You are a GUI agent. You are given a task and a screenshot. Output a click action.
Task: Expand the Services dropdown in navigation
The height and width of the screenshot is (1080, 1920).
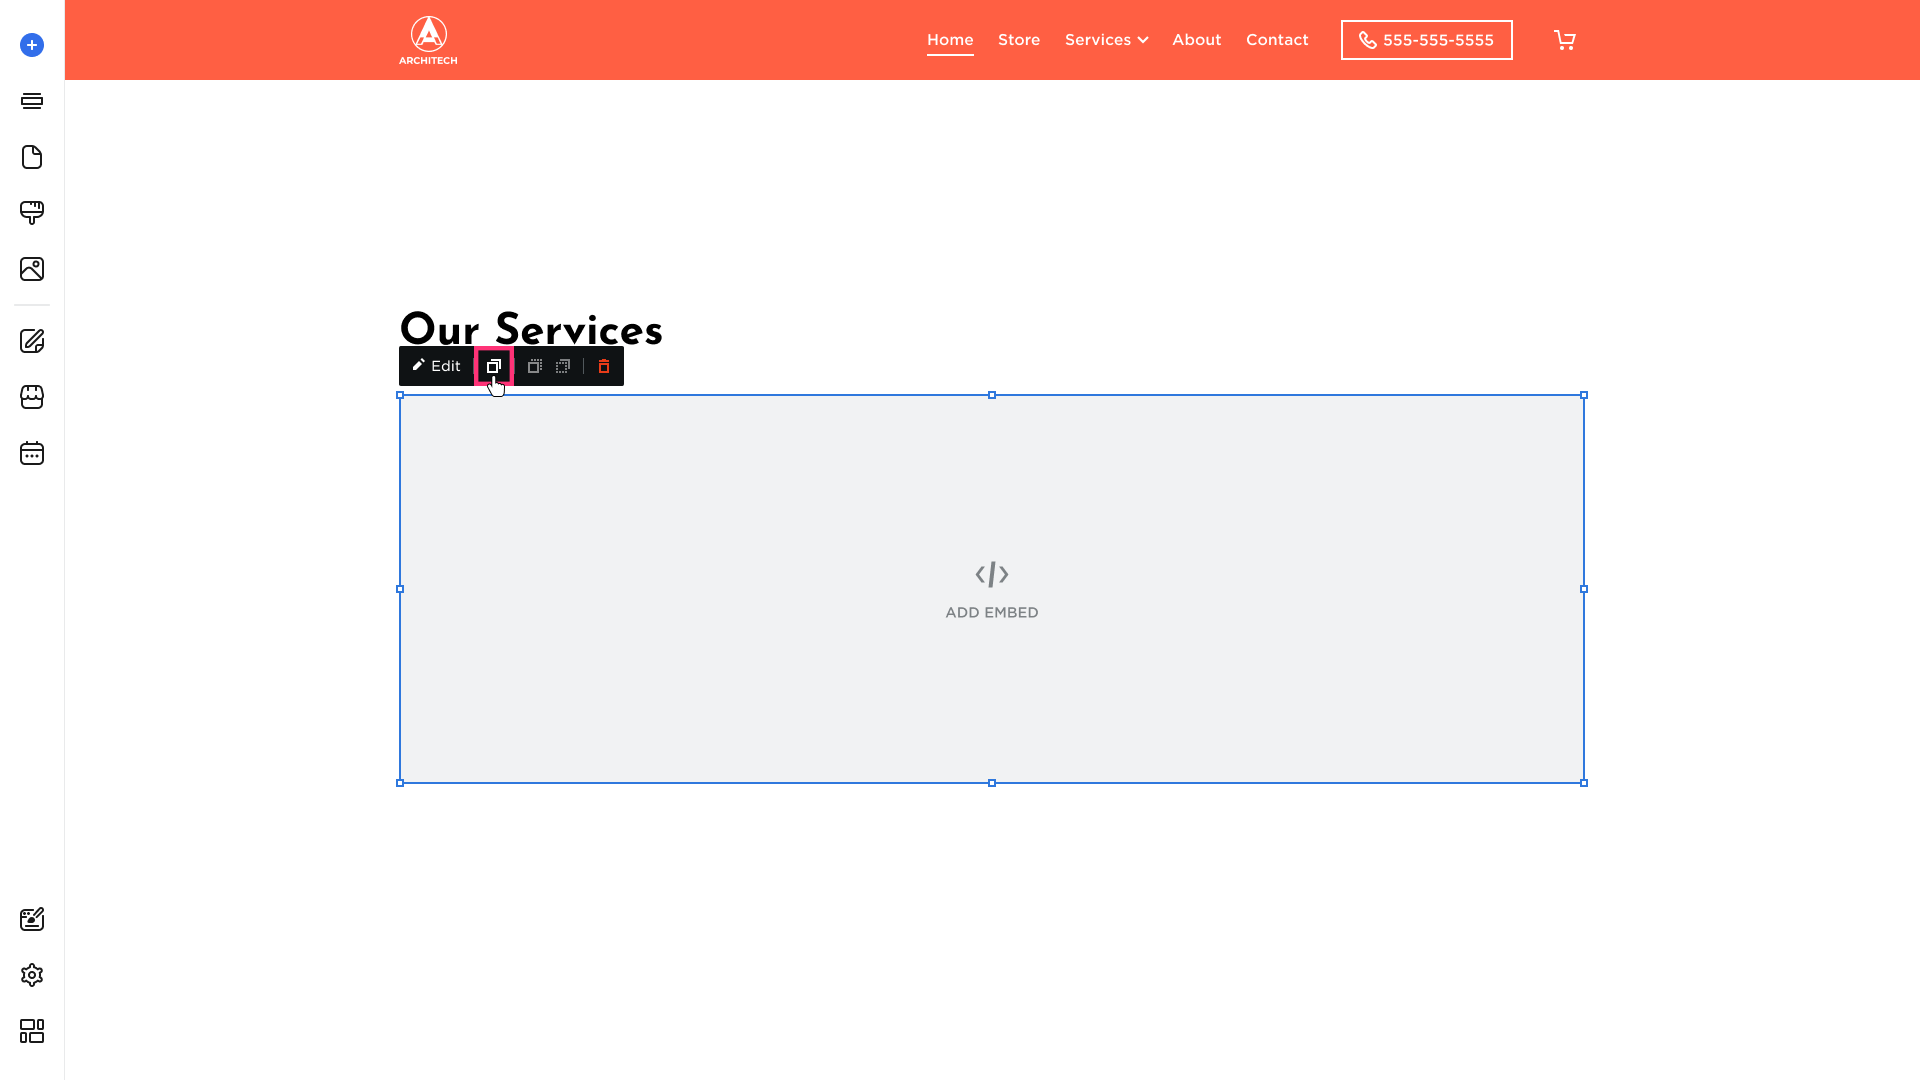coord(1106,40)
